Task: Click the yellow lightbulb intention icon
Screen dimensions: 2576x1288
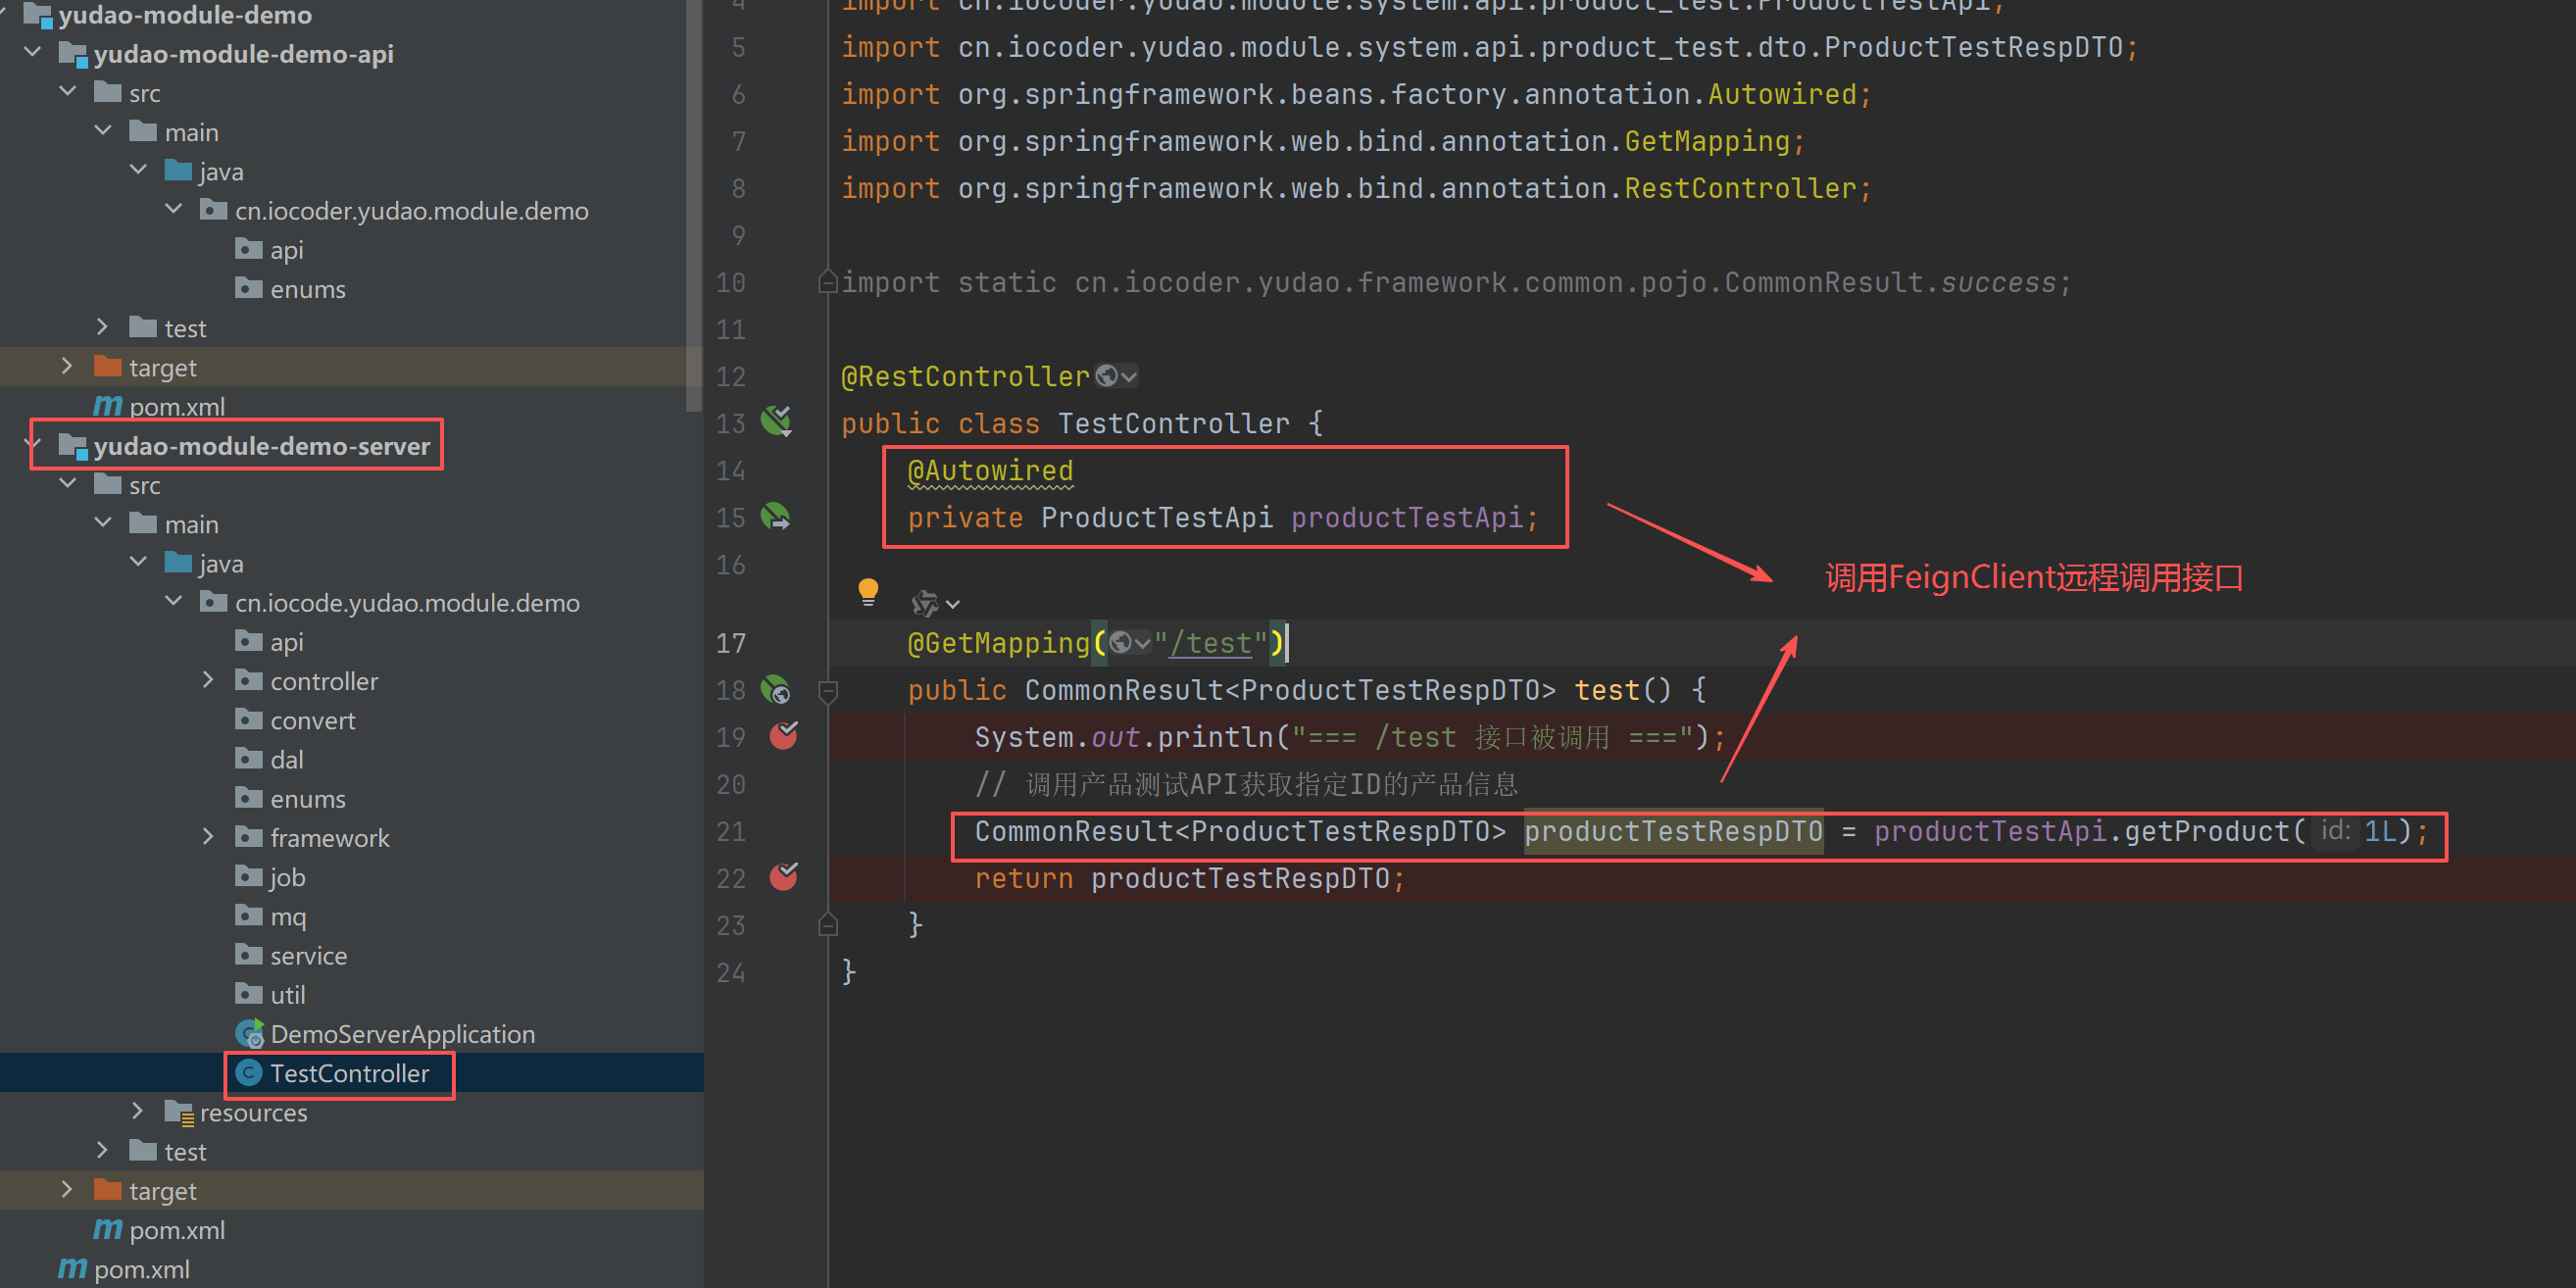Action: [867, 591]
